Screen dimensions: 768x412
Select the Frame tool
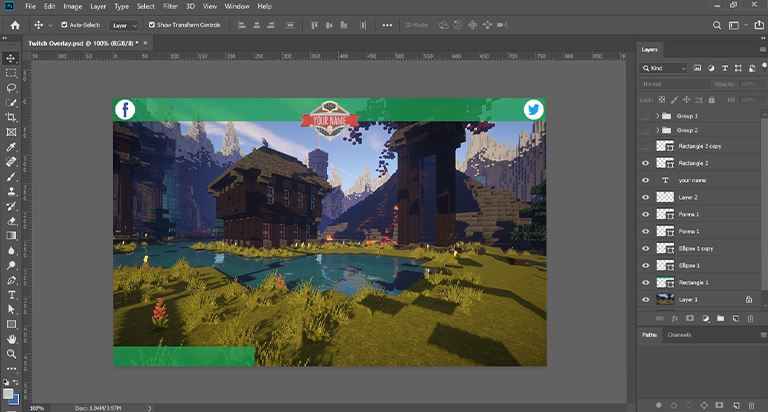pos(10,132)
